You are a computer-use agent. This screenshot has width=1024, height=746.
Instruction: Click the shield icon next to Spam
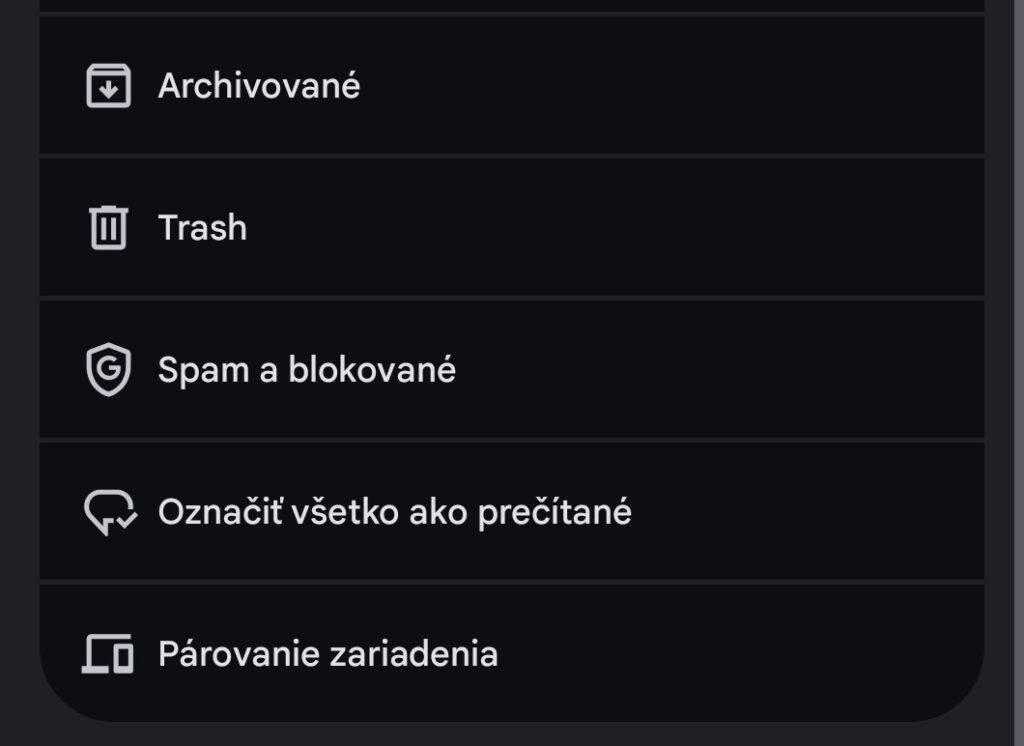(110, 368)
